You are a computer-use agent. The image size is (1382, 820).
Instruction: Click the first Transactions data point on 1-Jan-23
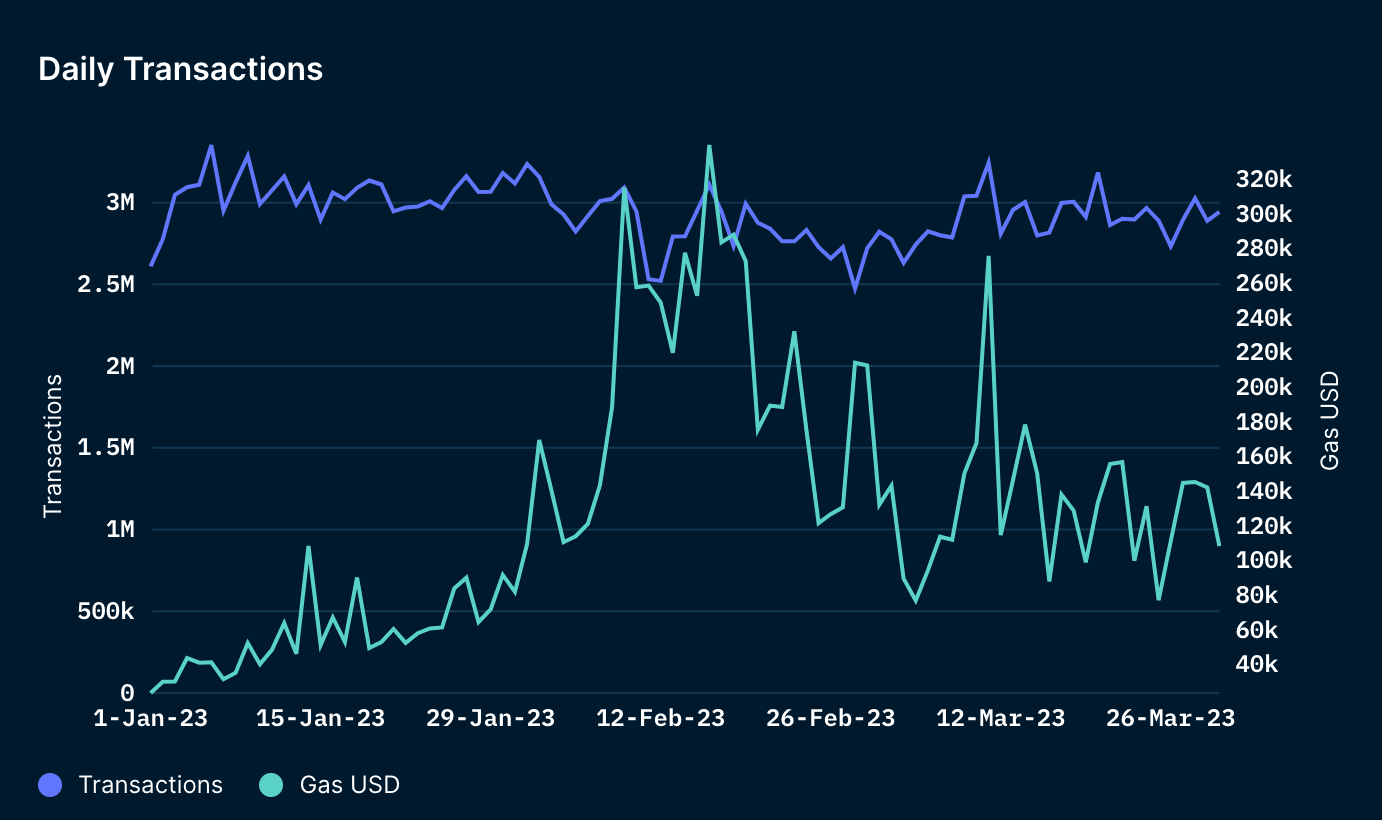click(151, 265)
